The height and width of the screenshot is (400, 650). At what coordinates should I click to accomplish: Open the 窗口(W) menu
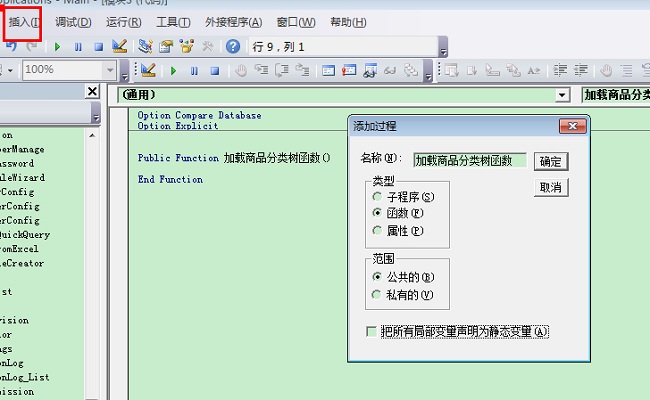[296, 22]
